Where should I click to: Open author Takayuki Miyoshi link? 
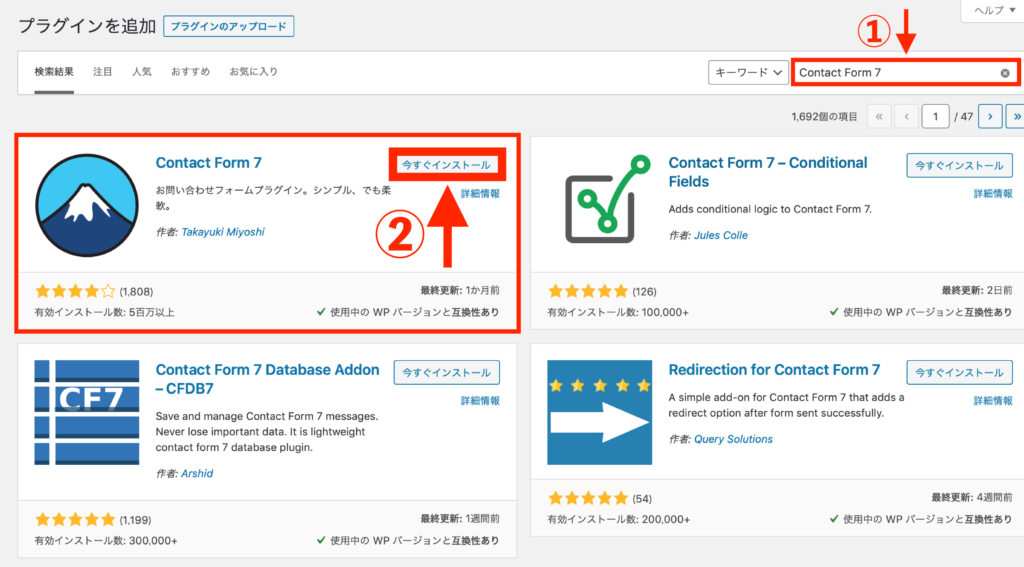[223, 232]
